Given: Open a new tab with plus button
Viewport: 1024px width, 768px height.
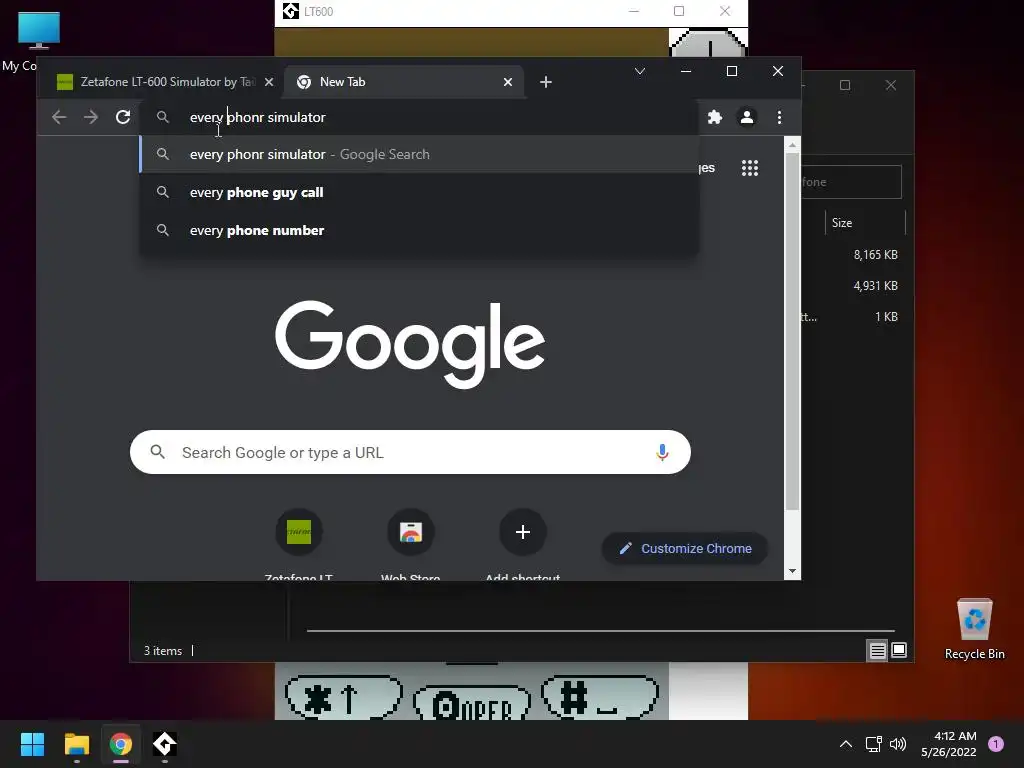Looking at the screenshot, I should coord(546,82).
